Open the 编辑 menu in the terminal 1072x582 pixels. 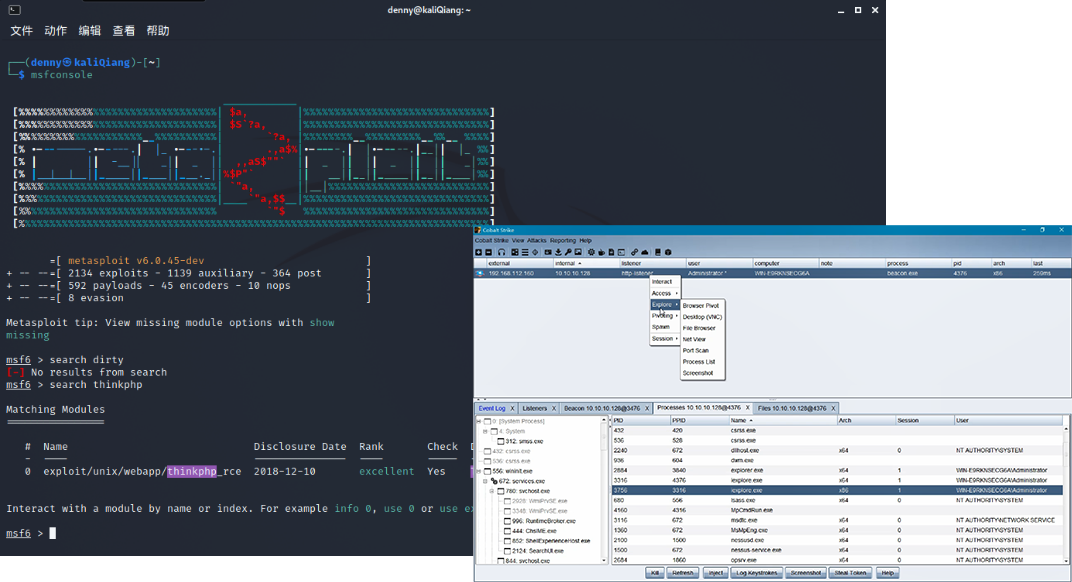tap(90, 31)
